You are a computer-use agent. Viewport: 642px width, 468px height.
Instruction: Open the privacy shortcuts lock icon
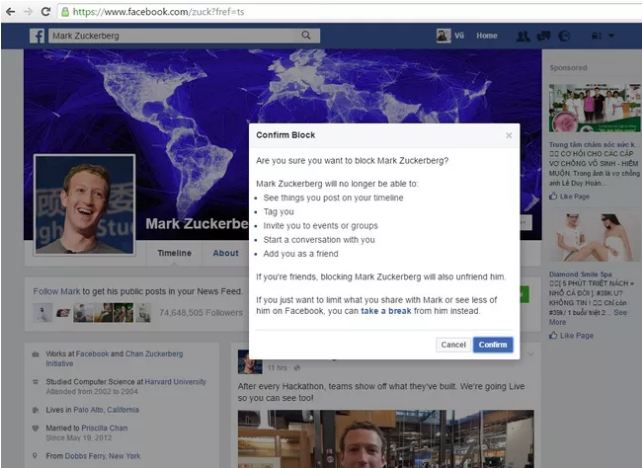pyautogui.click(x=597, y=36)
